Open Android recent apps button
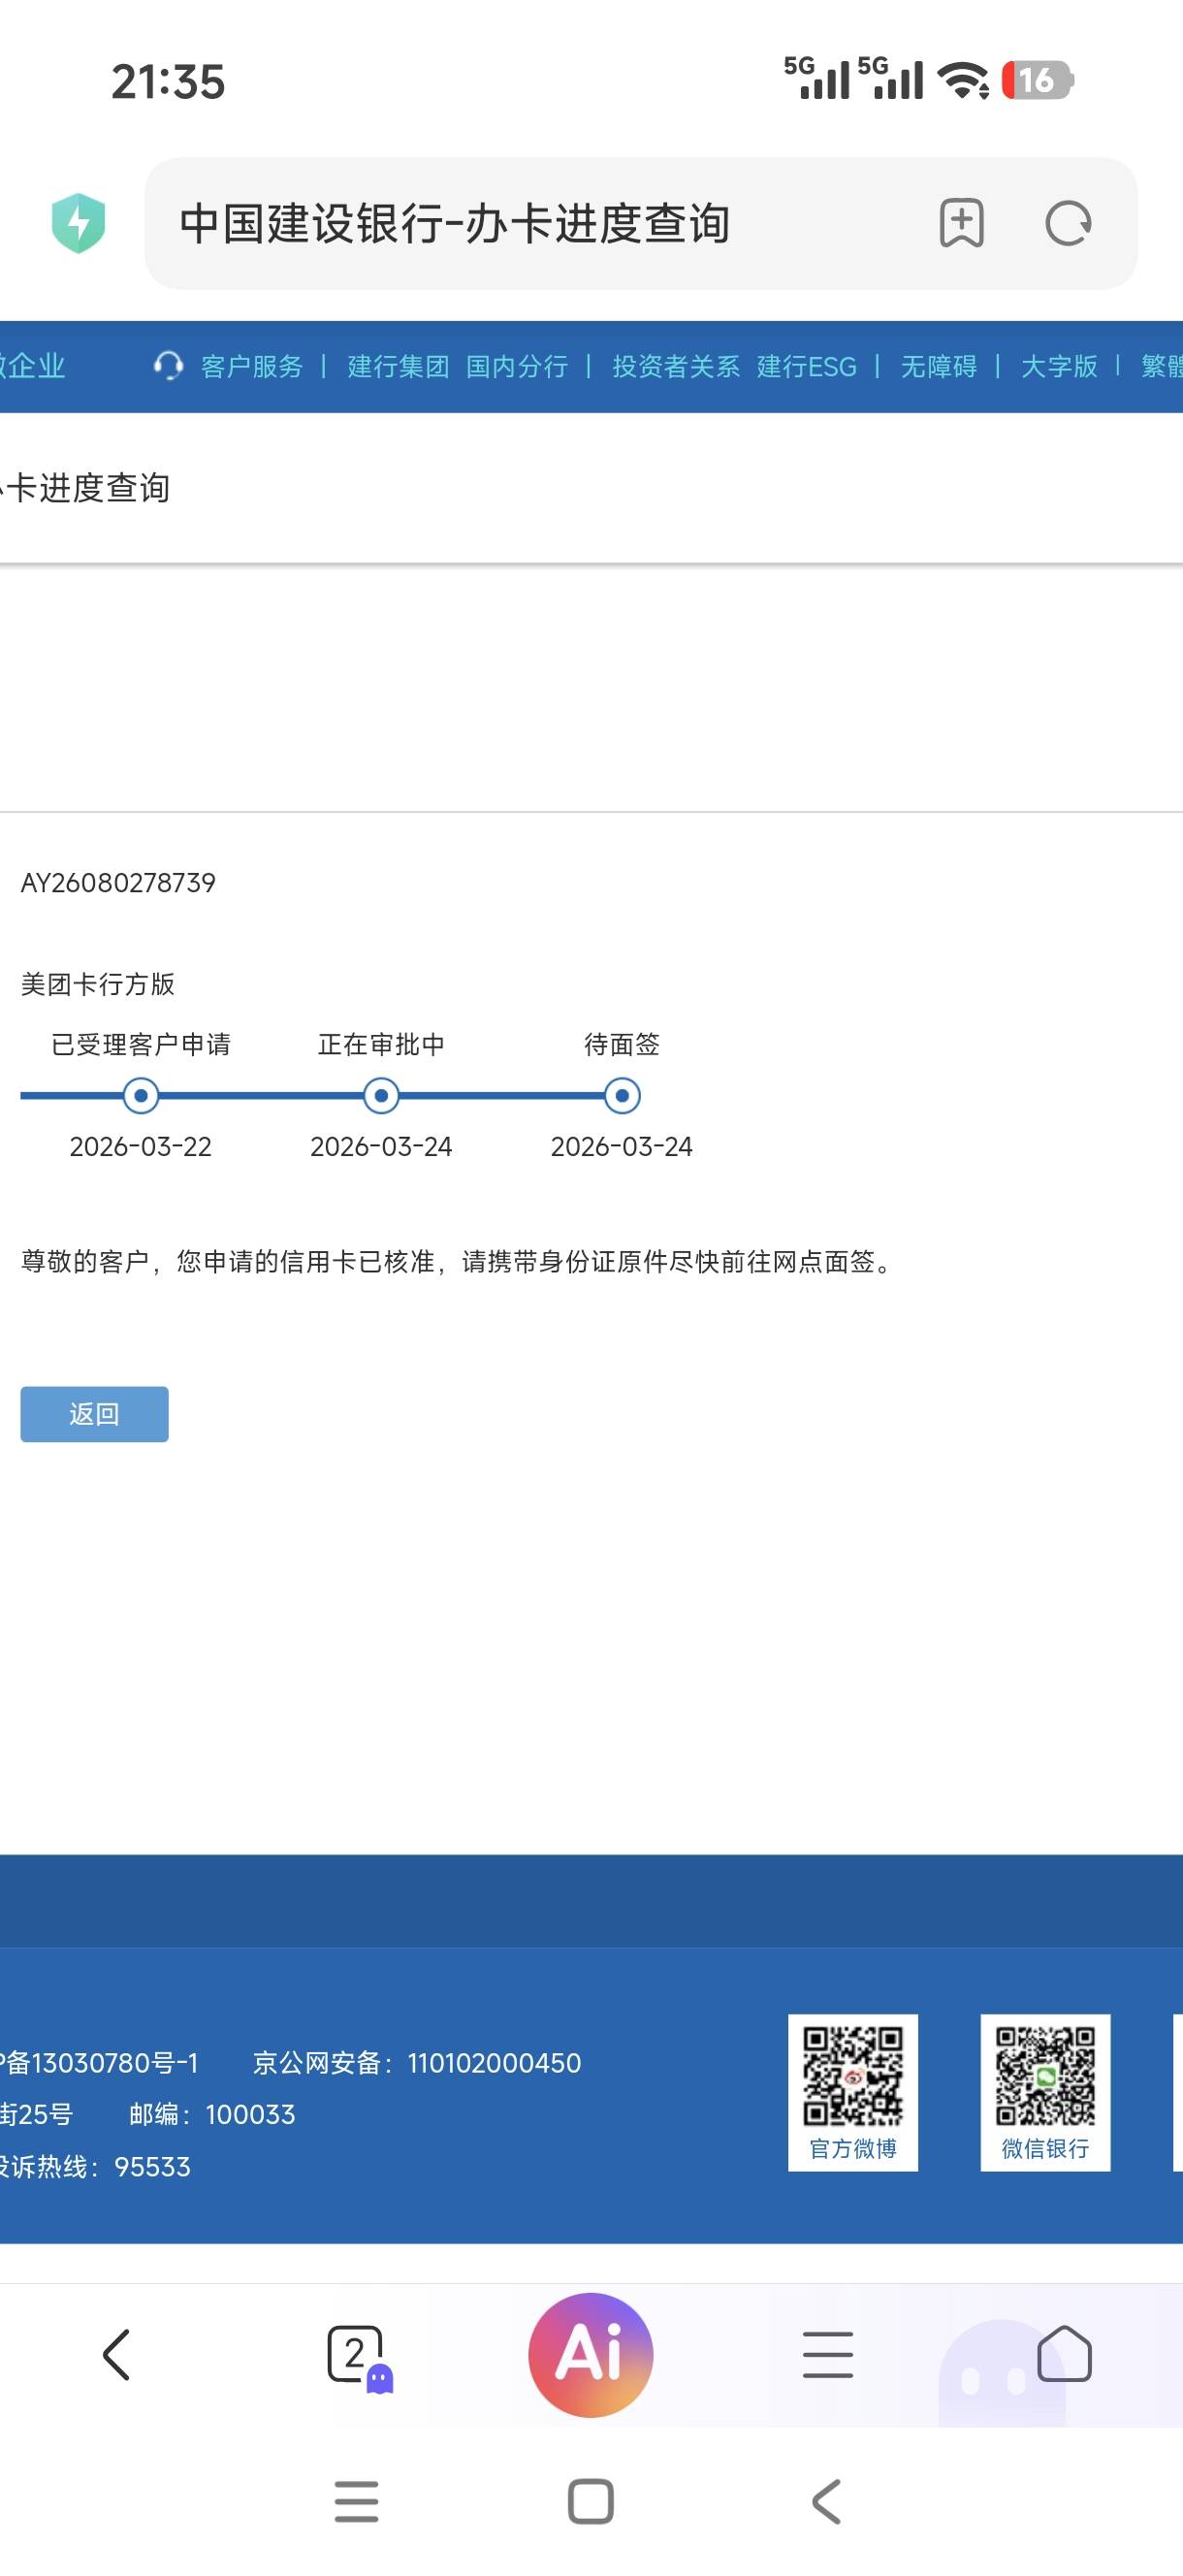This screenshot has width=1183, height=2576. [x=356, y=2502]
